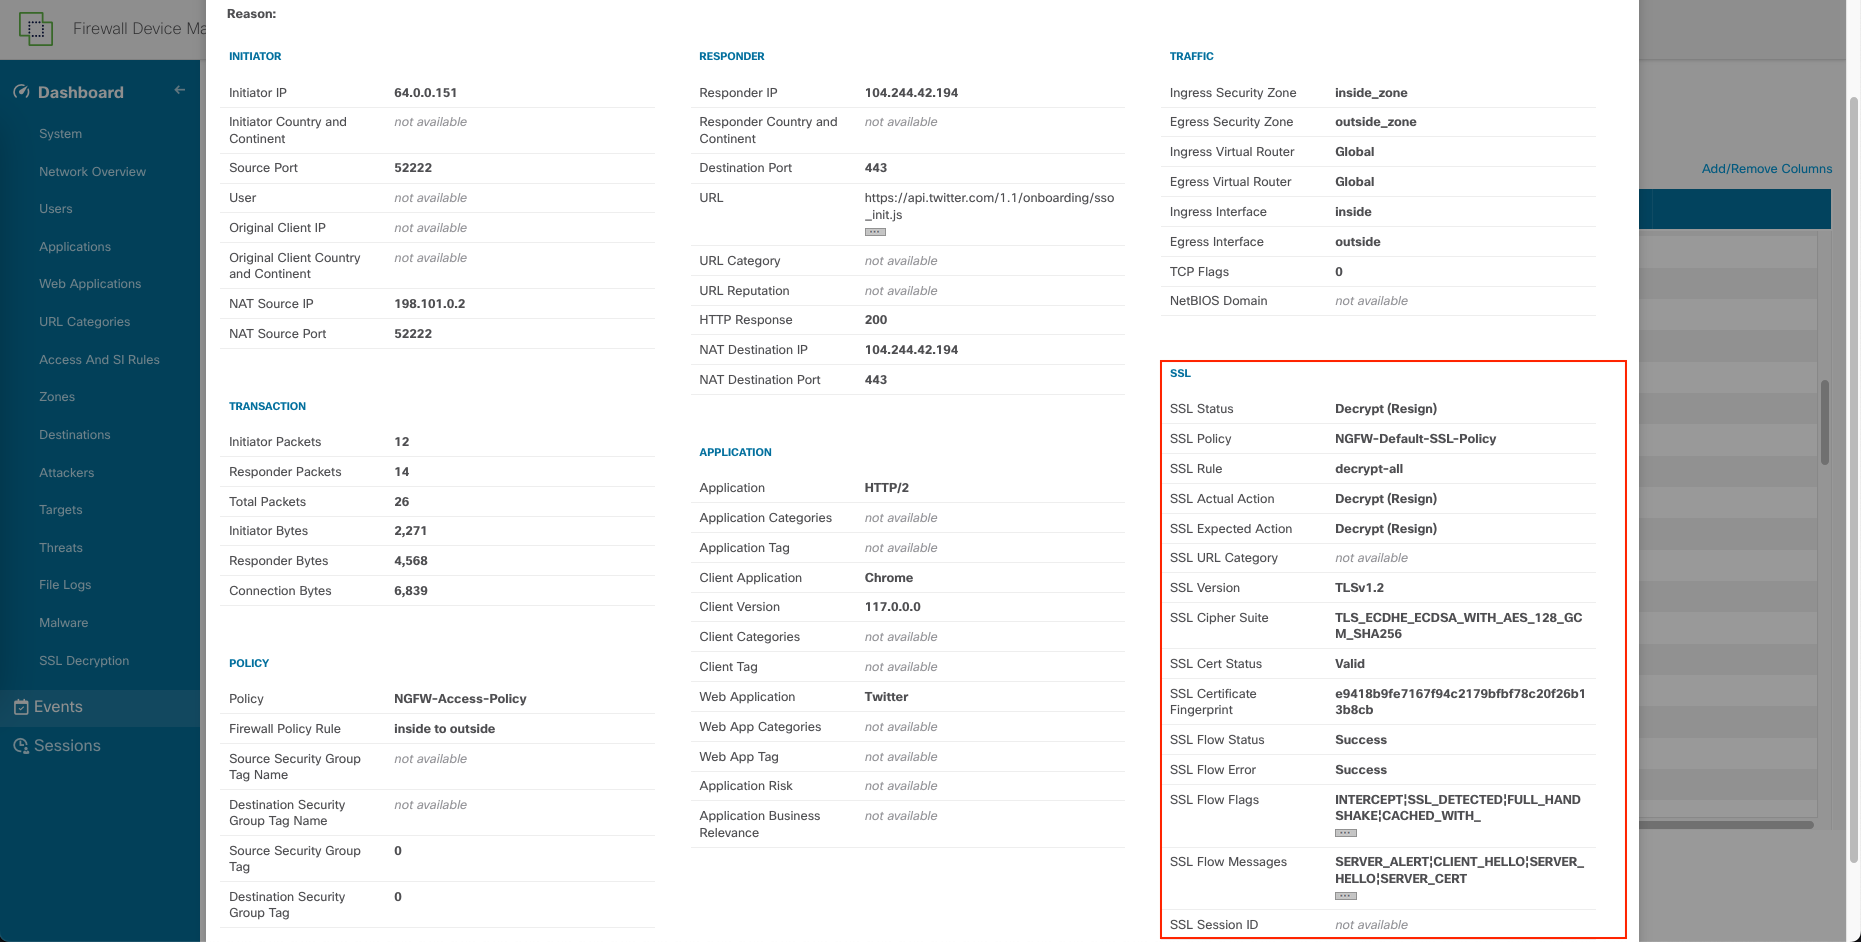This screenshot has height=942, width=1861.
Task: Click the Firewall Device Manager logo icon
Action: click(x=36, y=29)
